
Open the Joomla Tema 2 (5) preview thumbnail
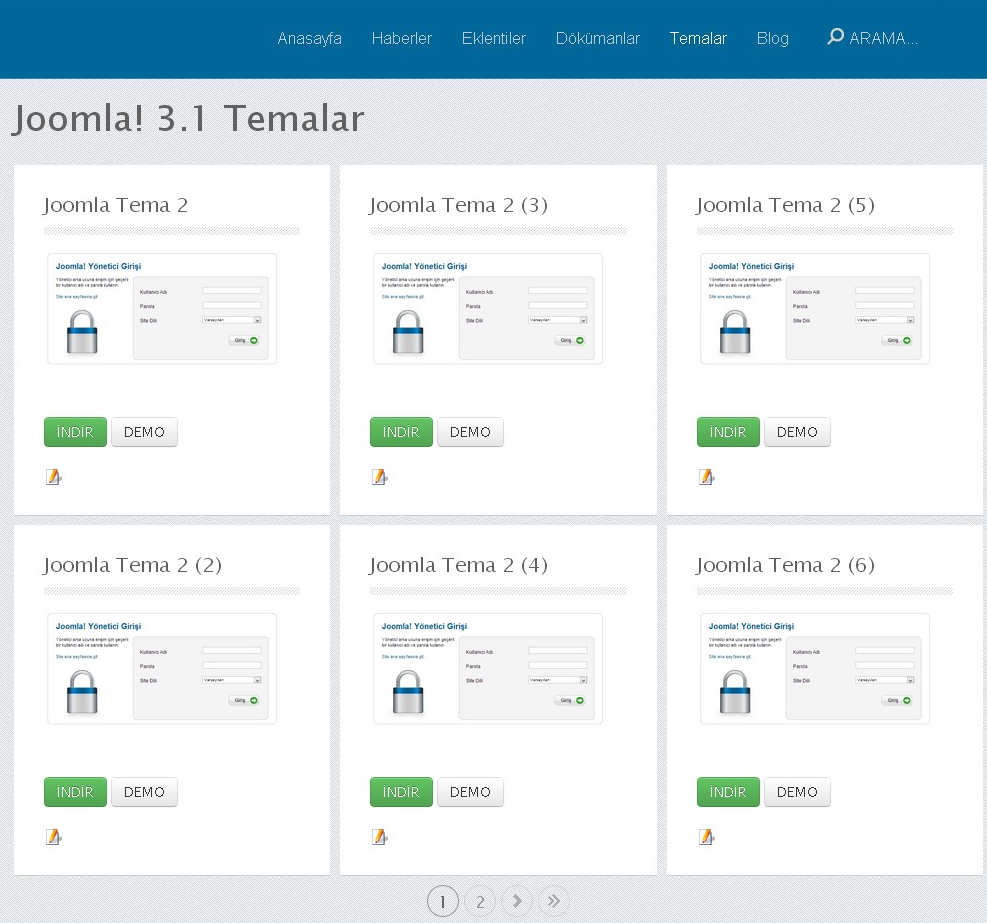(x=815, y=309)
